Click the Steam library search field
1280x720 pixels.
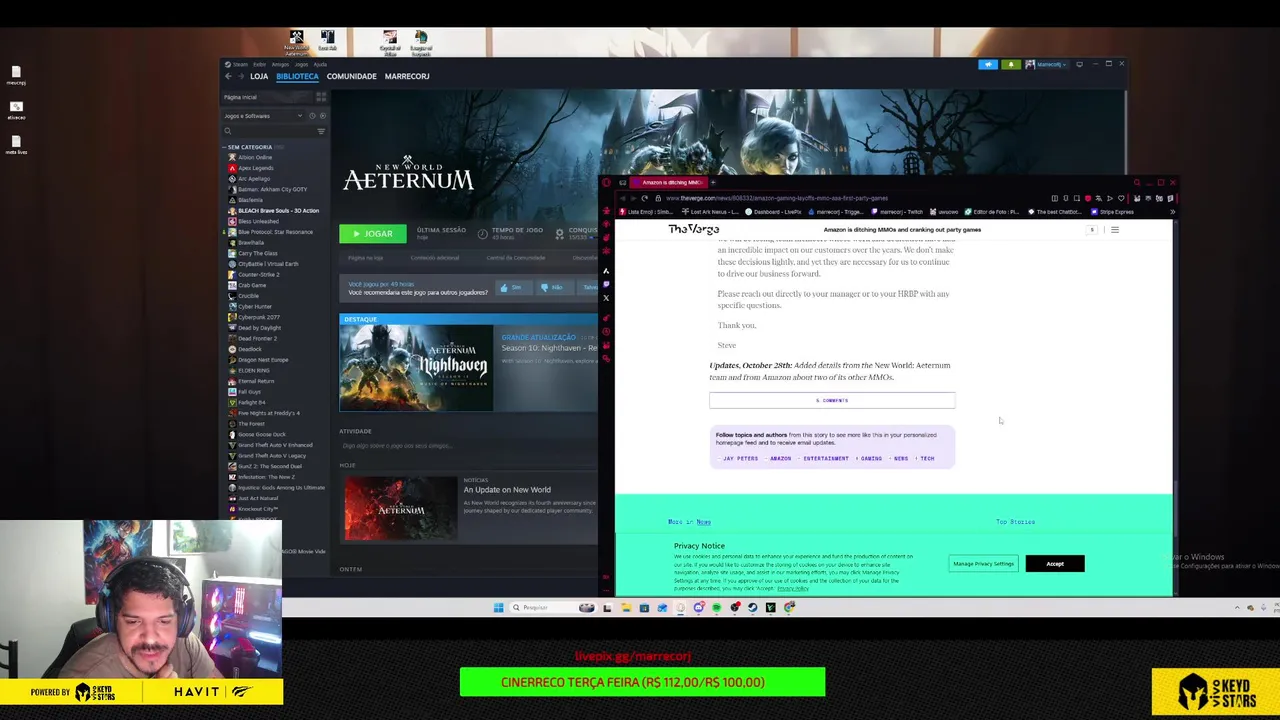pos(270,131)
